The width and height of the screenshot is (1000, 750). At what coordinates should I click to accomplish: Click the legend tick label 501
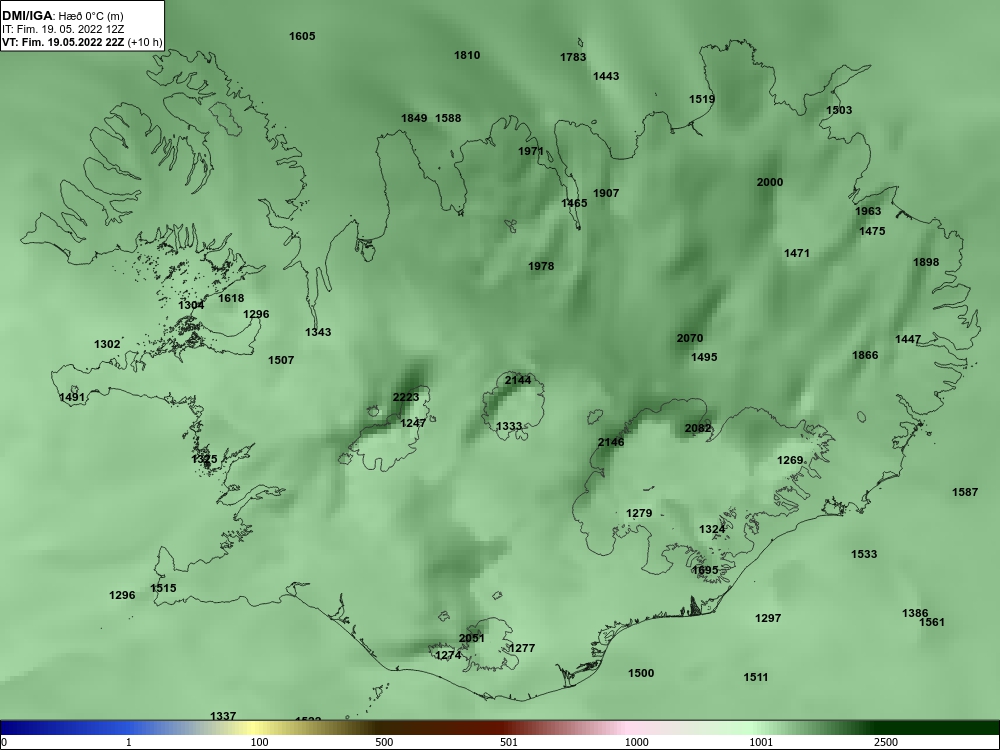[509, 742]
